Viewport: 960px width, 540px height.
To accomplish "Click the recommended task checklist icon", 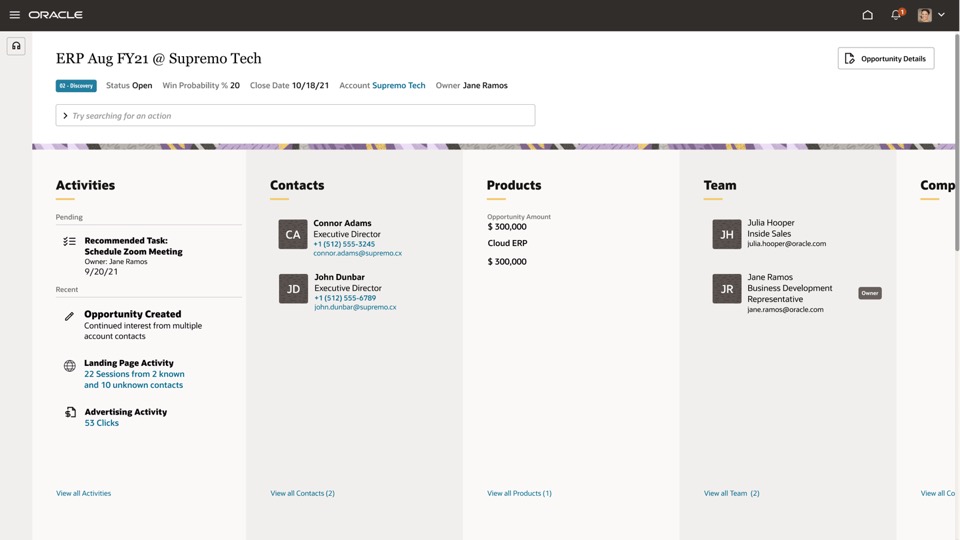I will click(69, 241).
